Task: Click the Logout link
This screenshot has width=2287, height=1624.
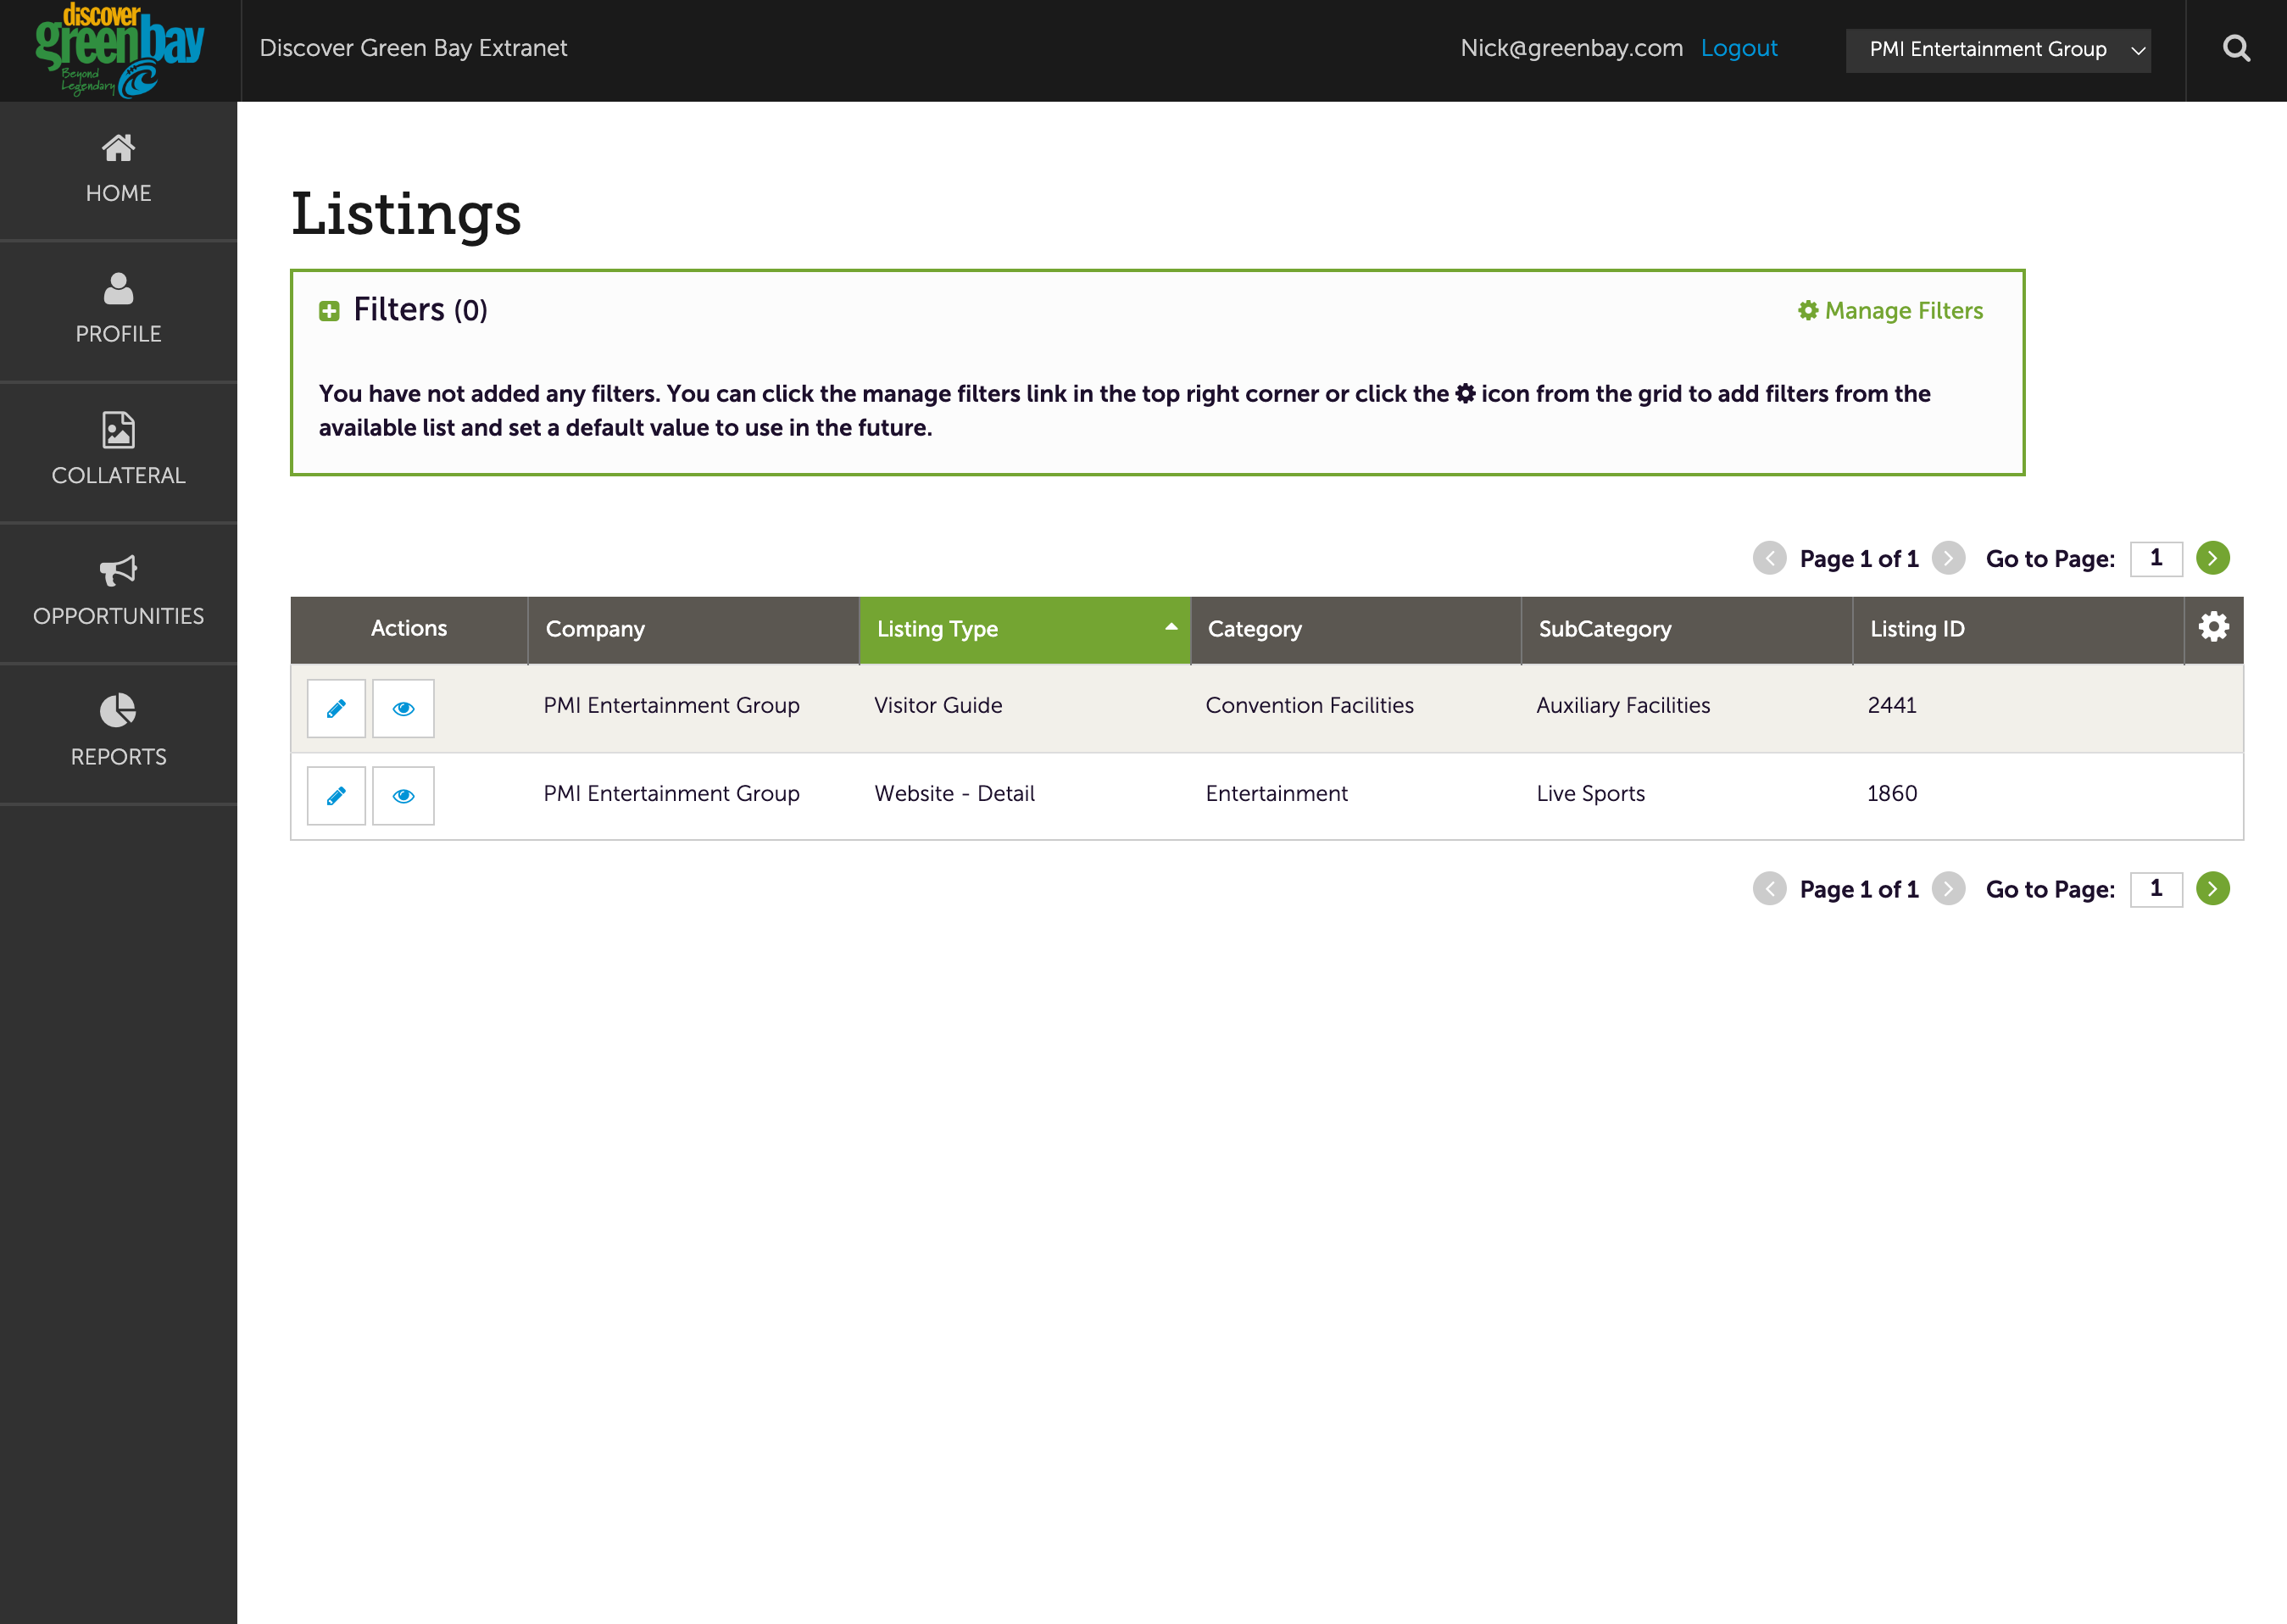Action: point(1738,48)
